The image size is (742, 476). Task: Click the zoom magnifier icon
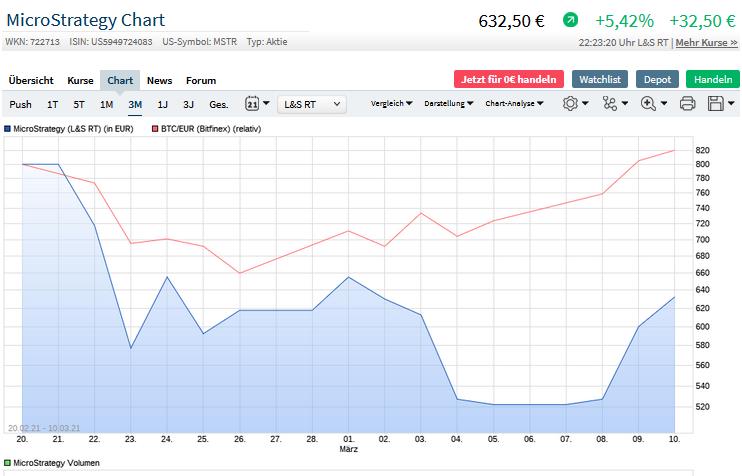coord(651,103)
